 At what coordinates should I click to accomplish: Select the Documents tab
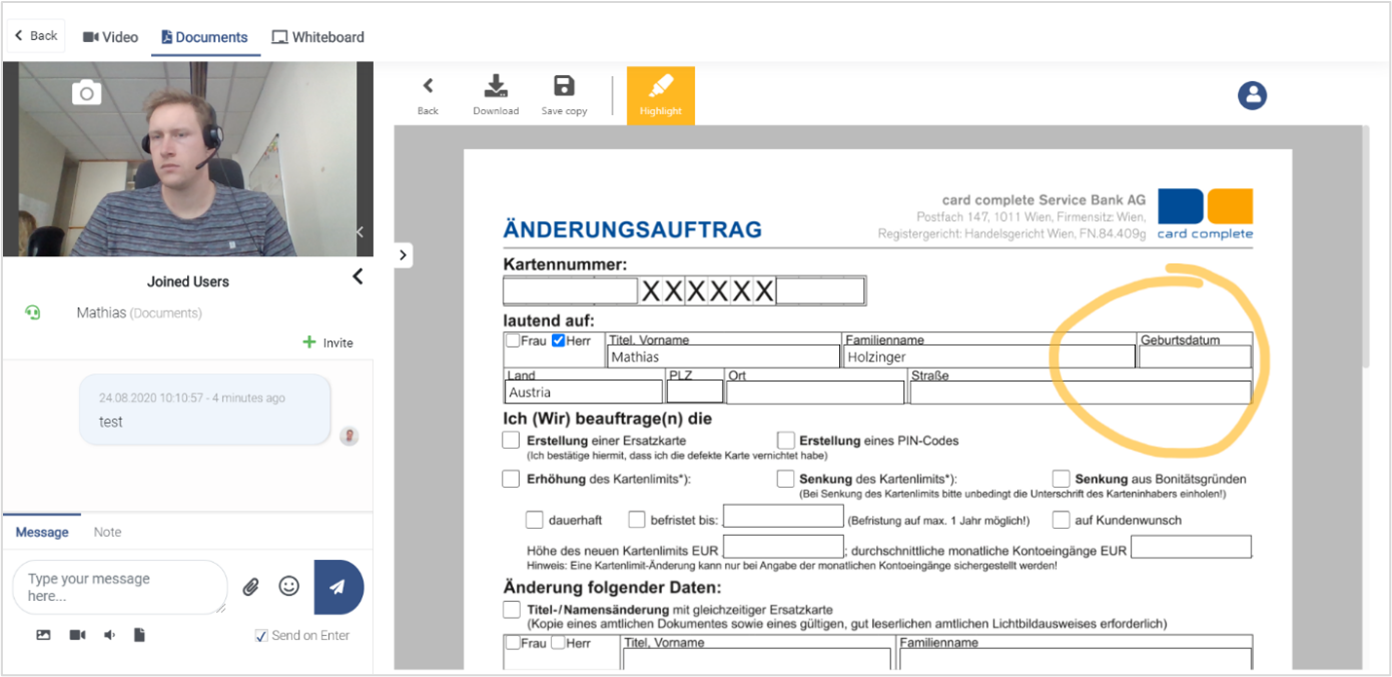[x=205, y=37]
